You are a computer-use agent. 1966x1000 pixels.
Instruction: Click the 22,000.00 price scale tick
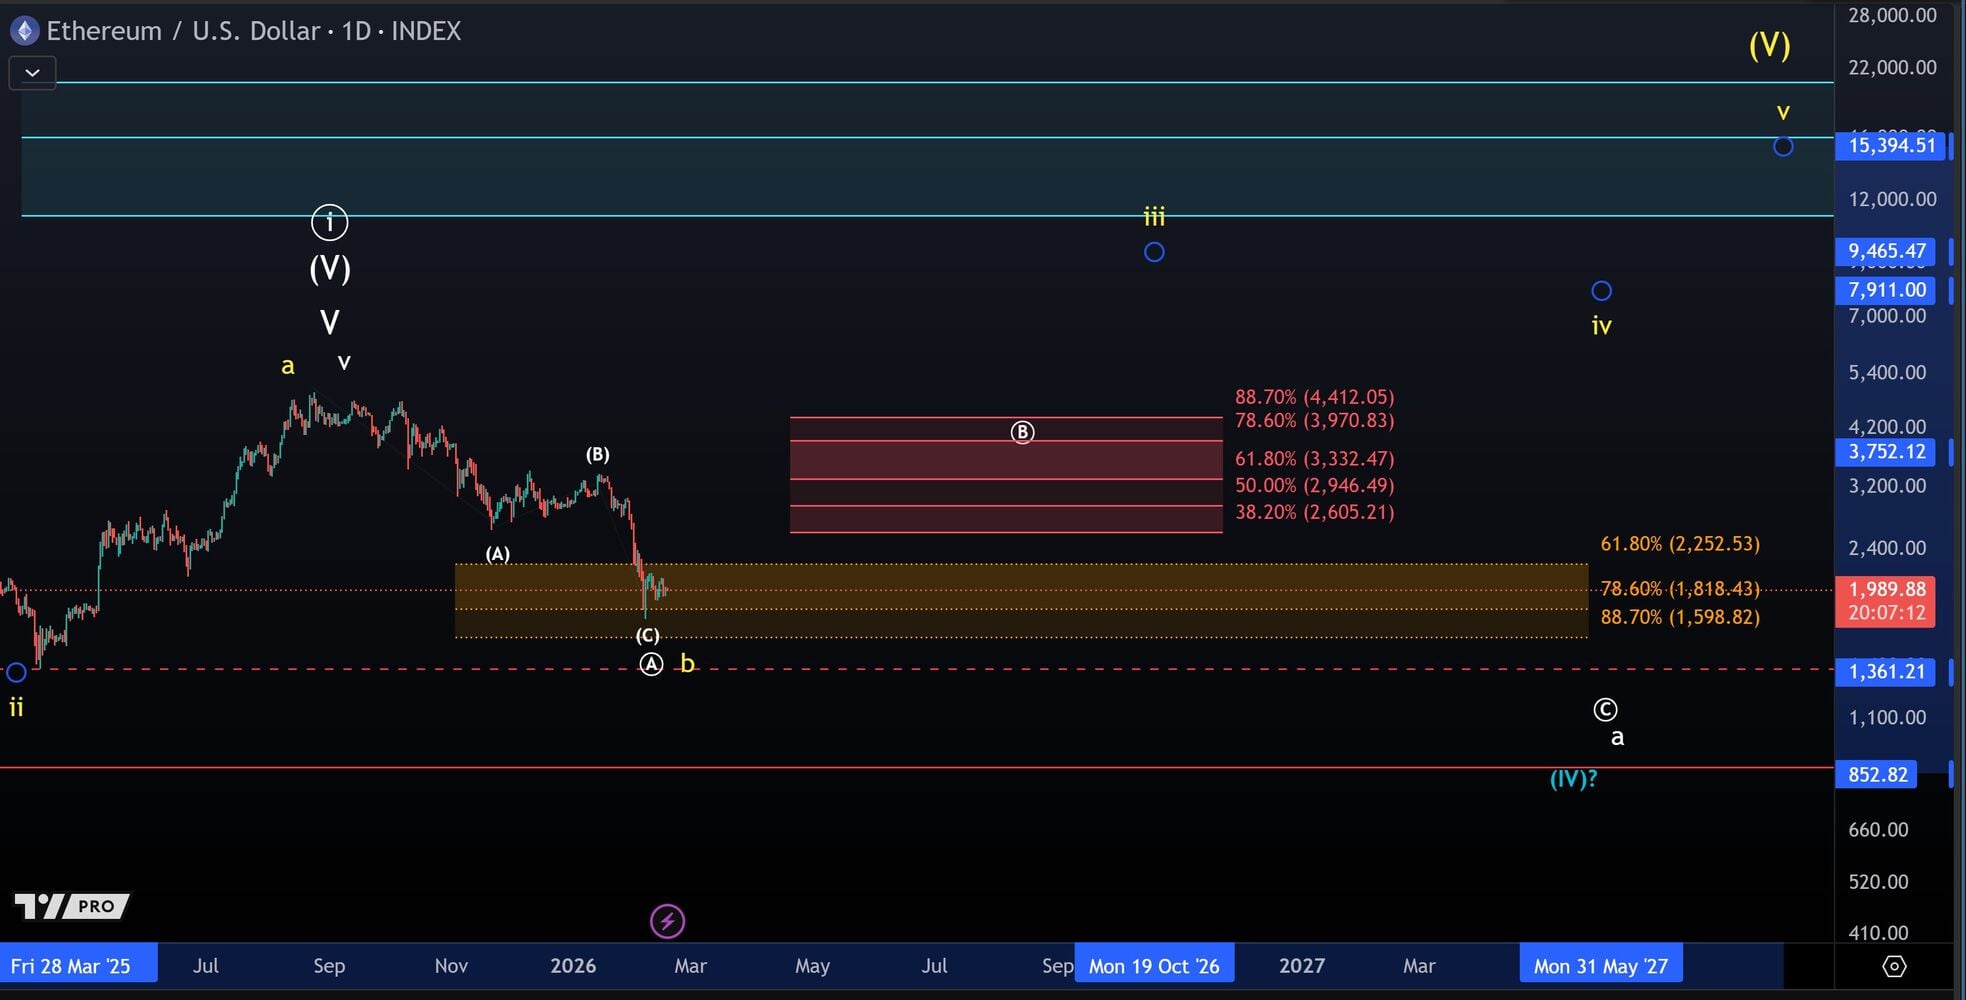click(x=1892, y=68)
